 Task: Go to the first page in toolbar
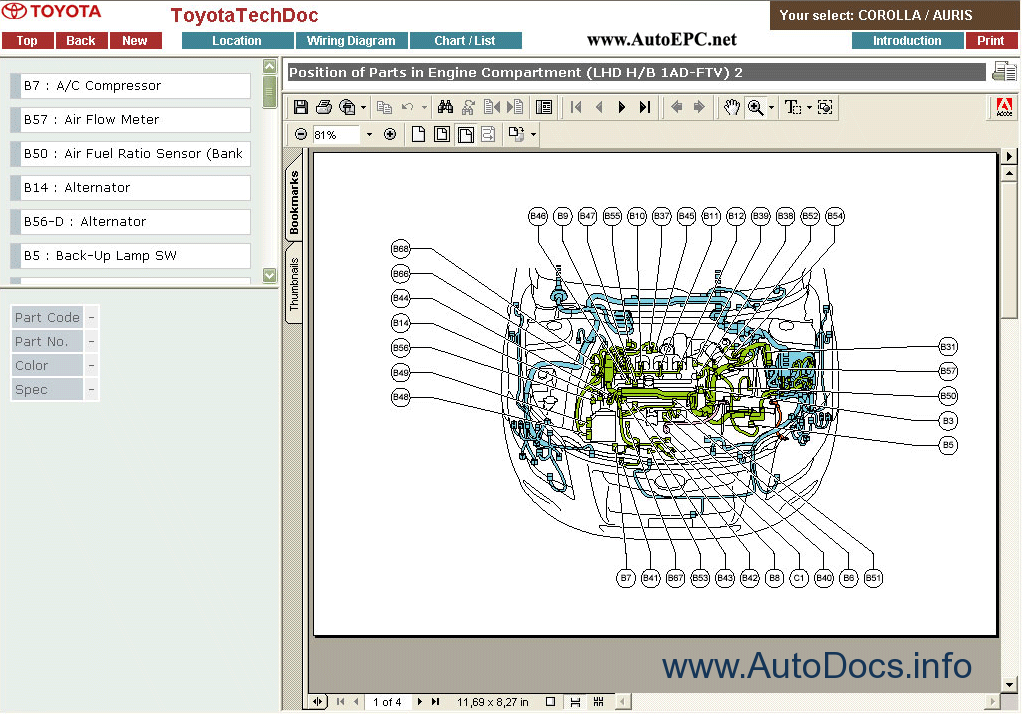click(576, 107)
